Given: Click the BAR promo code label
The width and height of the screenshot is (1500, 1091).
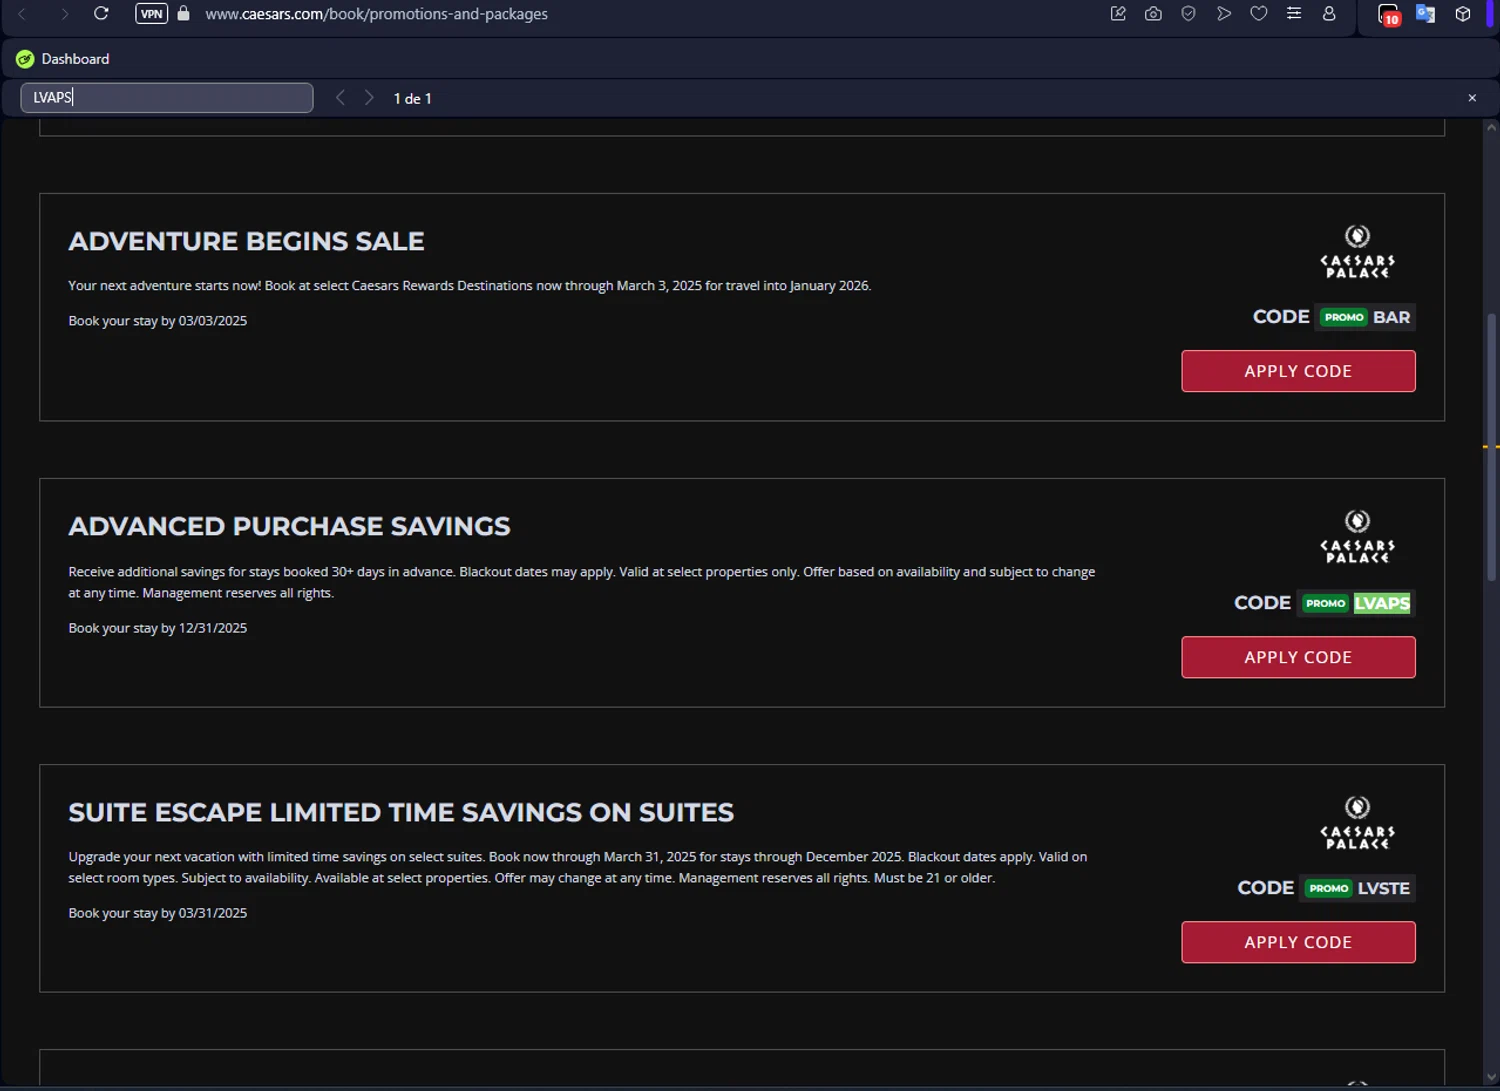Looking at the screenshot, I should 1391,317.
